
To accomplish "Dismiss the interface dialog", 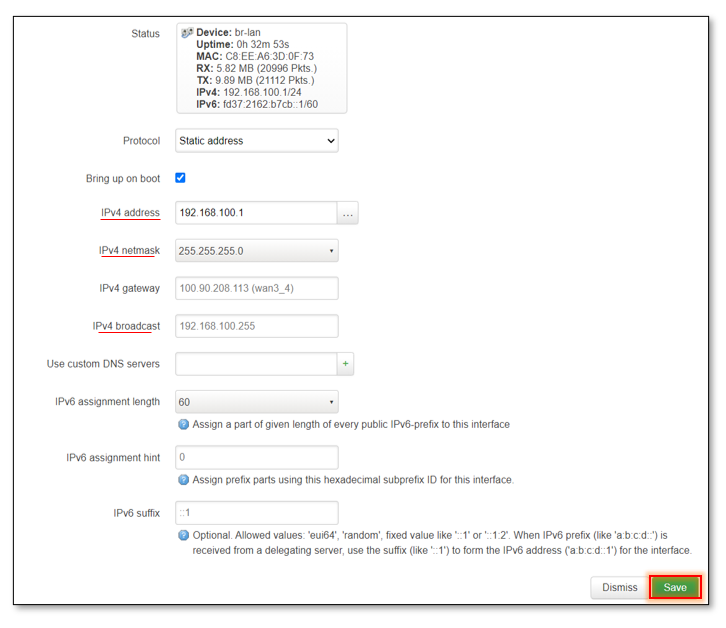I will (620, 587).
